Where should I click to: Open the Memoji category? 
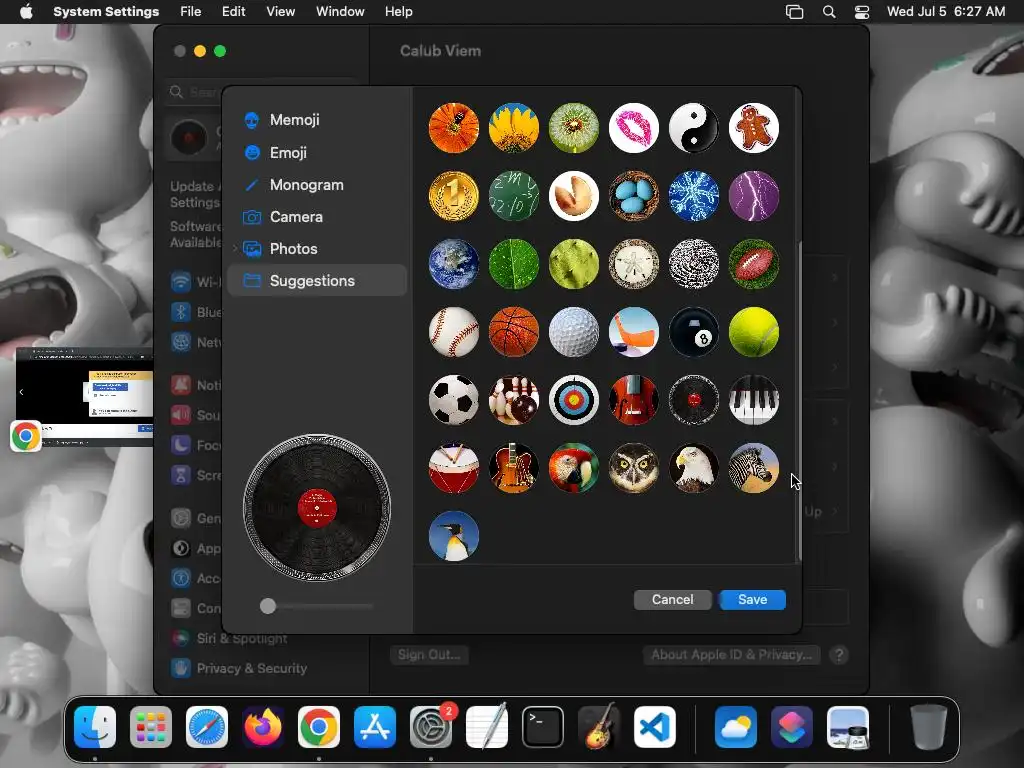[317, 120]
